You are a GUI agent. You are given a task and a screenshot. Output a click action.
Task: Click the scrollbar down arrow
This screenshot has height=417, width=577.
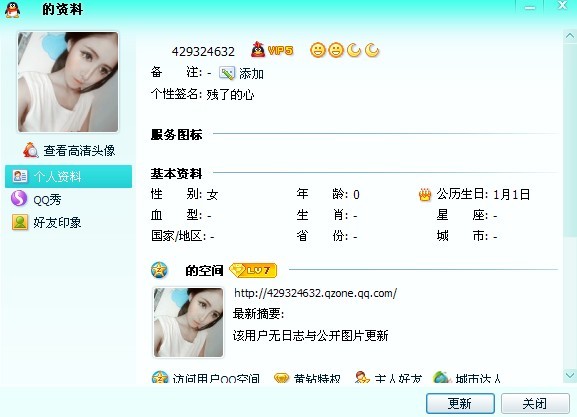tap(570, 375)
